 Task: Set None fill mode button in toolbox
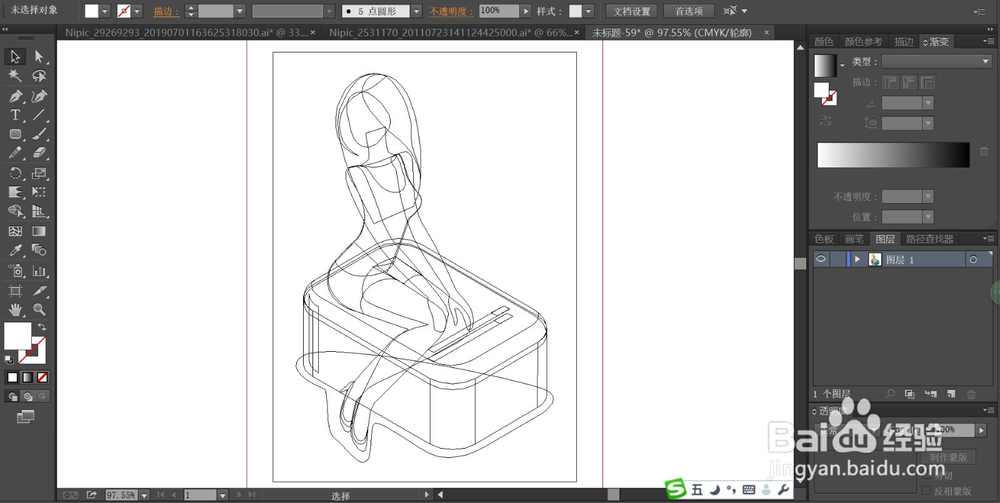[42, 377]
